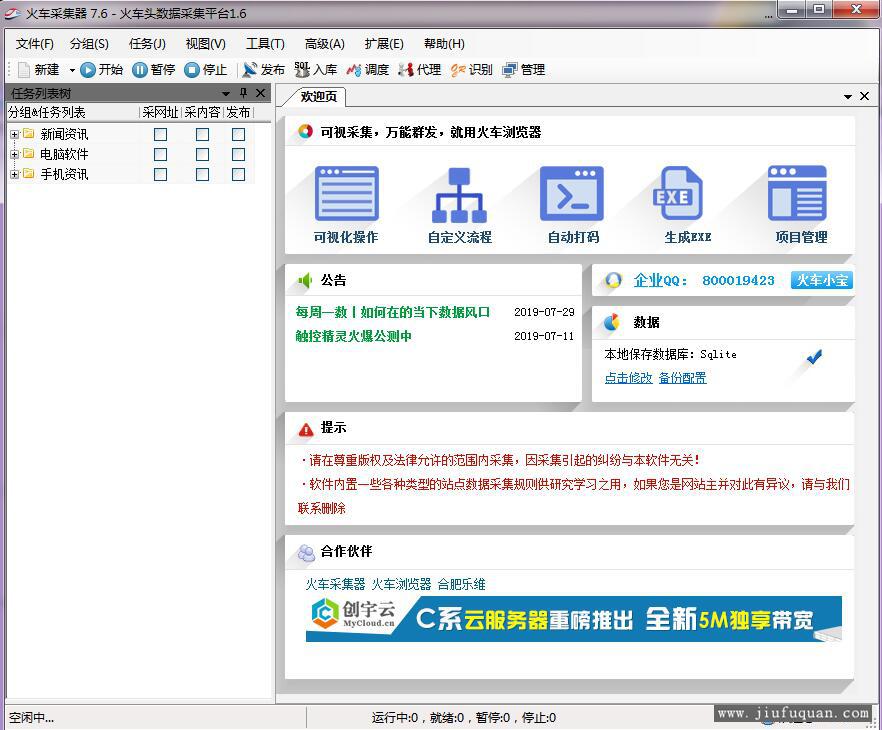882x730 pixels.
Task: Open the 管理 management icon
Action: point(510,70)
